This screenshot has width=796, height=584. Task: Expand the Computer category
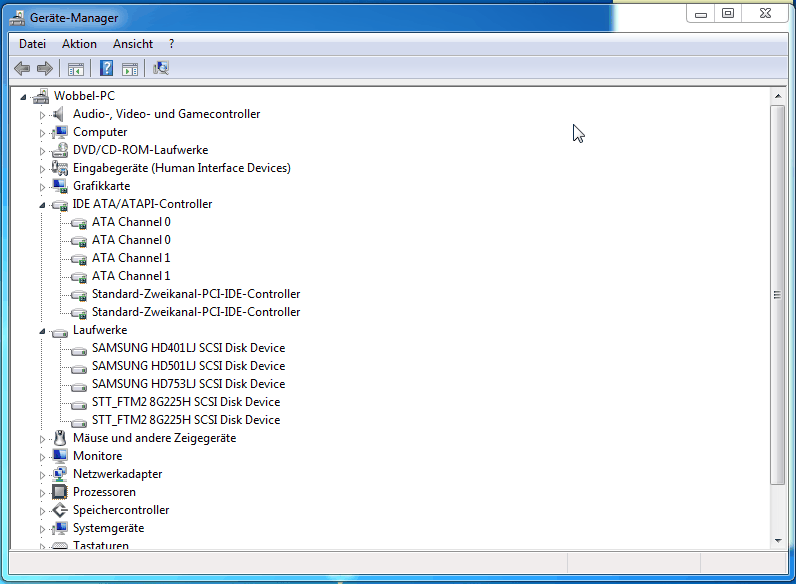(42, 133)
